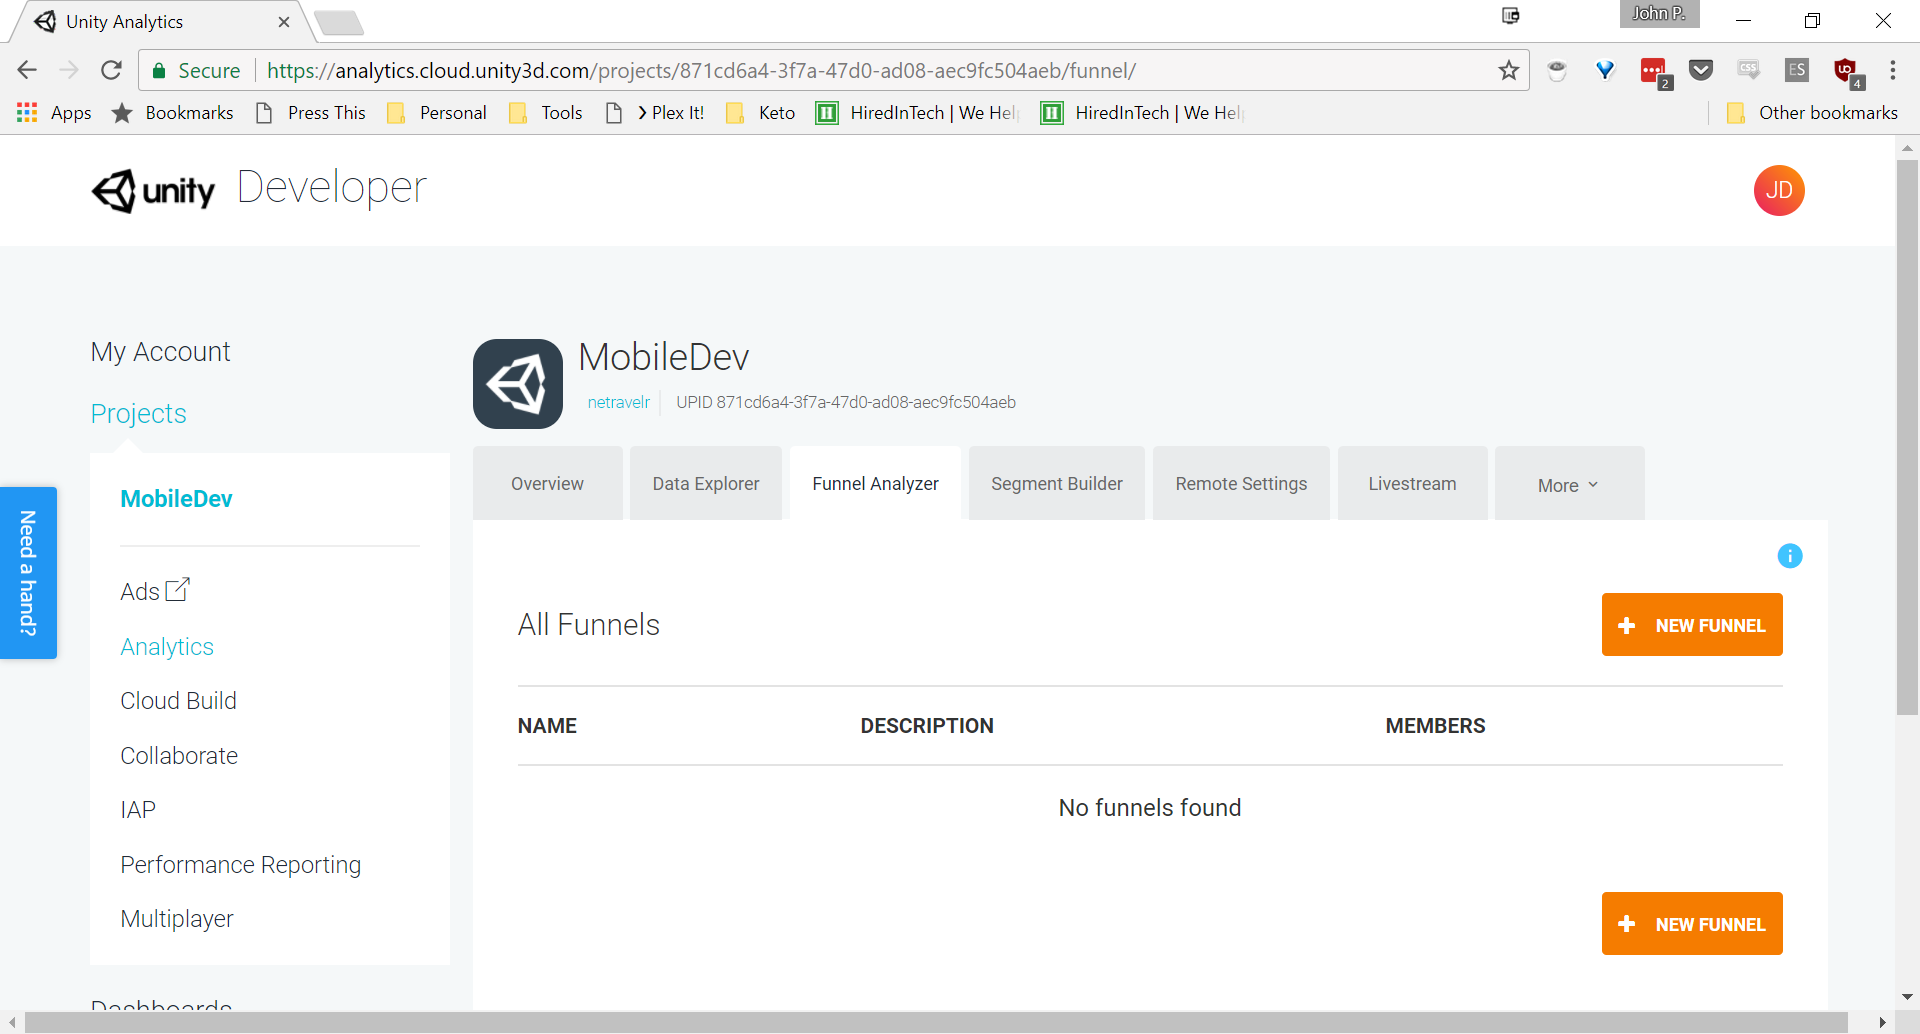
Task: Click the blue Y extension icon
Action: pyautogui.click(x=1605, y=70)
